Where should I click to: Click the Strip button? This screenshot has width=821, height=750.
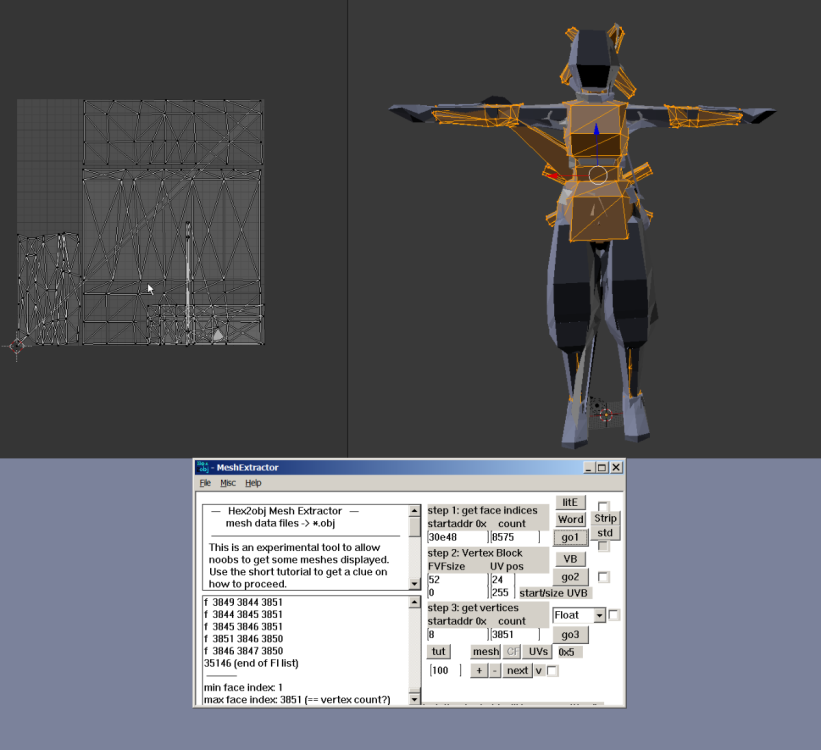point(605,519)
